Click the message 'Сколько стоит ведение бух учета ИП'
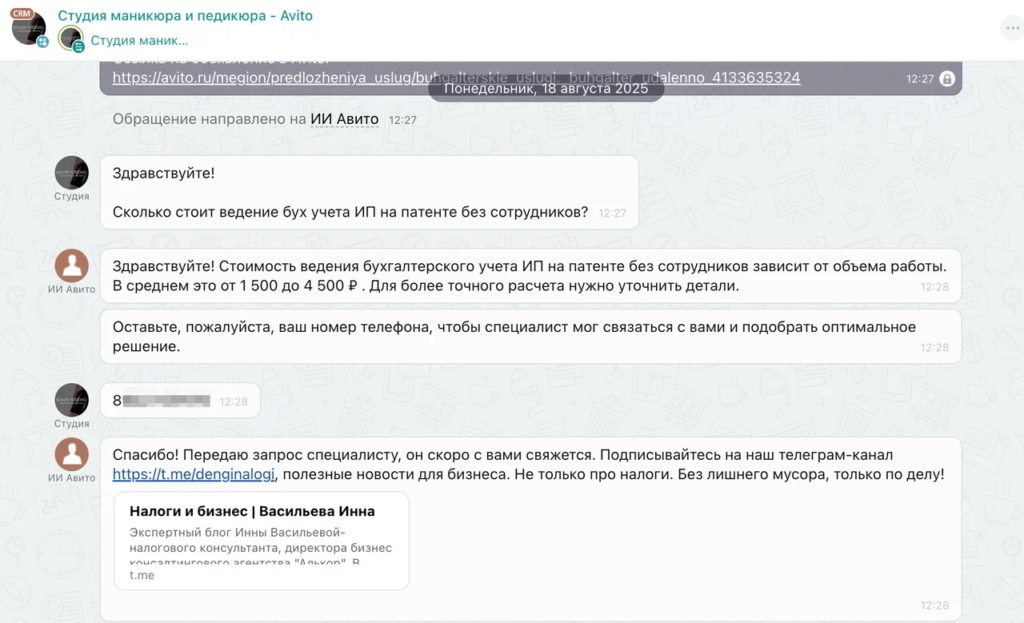Screen dimensions: 1024x623 (369, 193)
